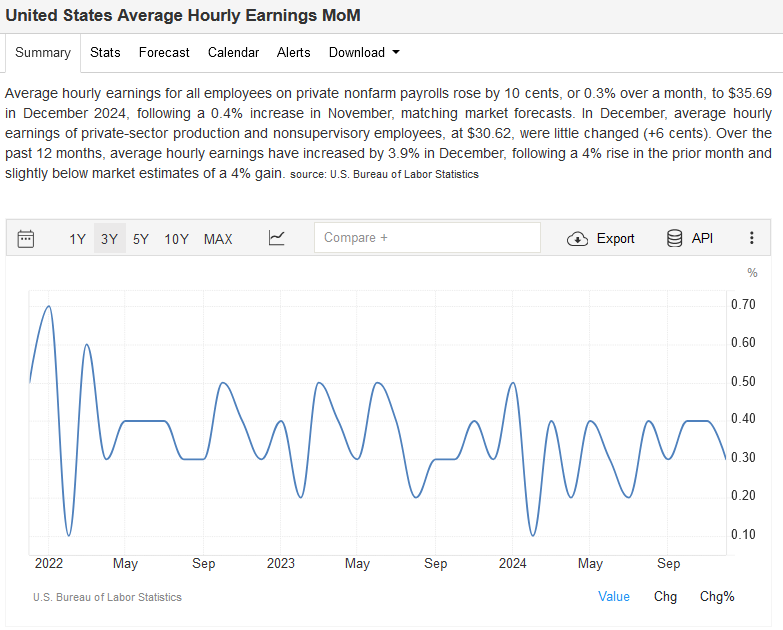Open the calendar date picker icon
This screenshot has width=783, height=630.
[26, 238]
